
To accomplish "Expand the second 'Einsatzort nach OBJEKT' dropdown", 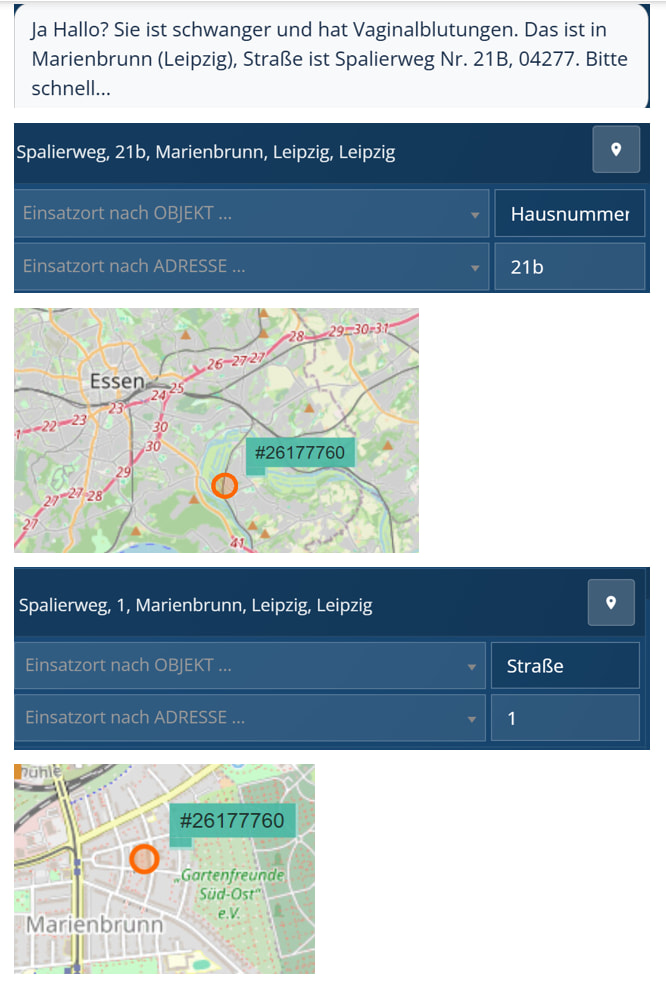I will pyautogui.click(x=250, y=665).
